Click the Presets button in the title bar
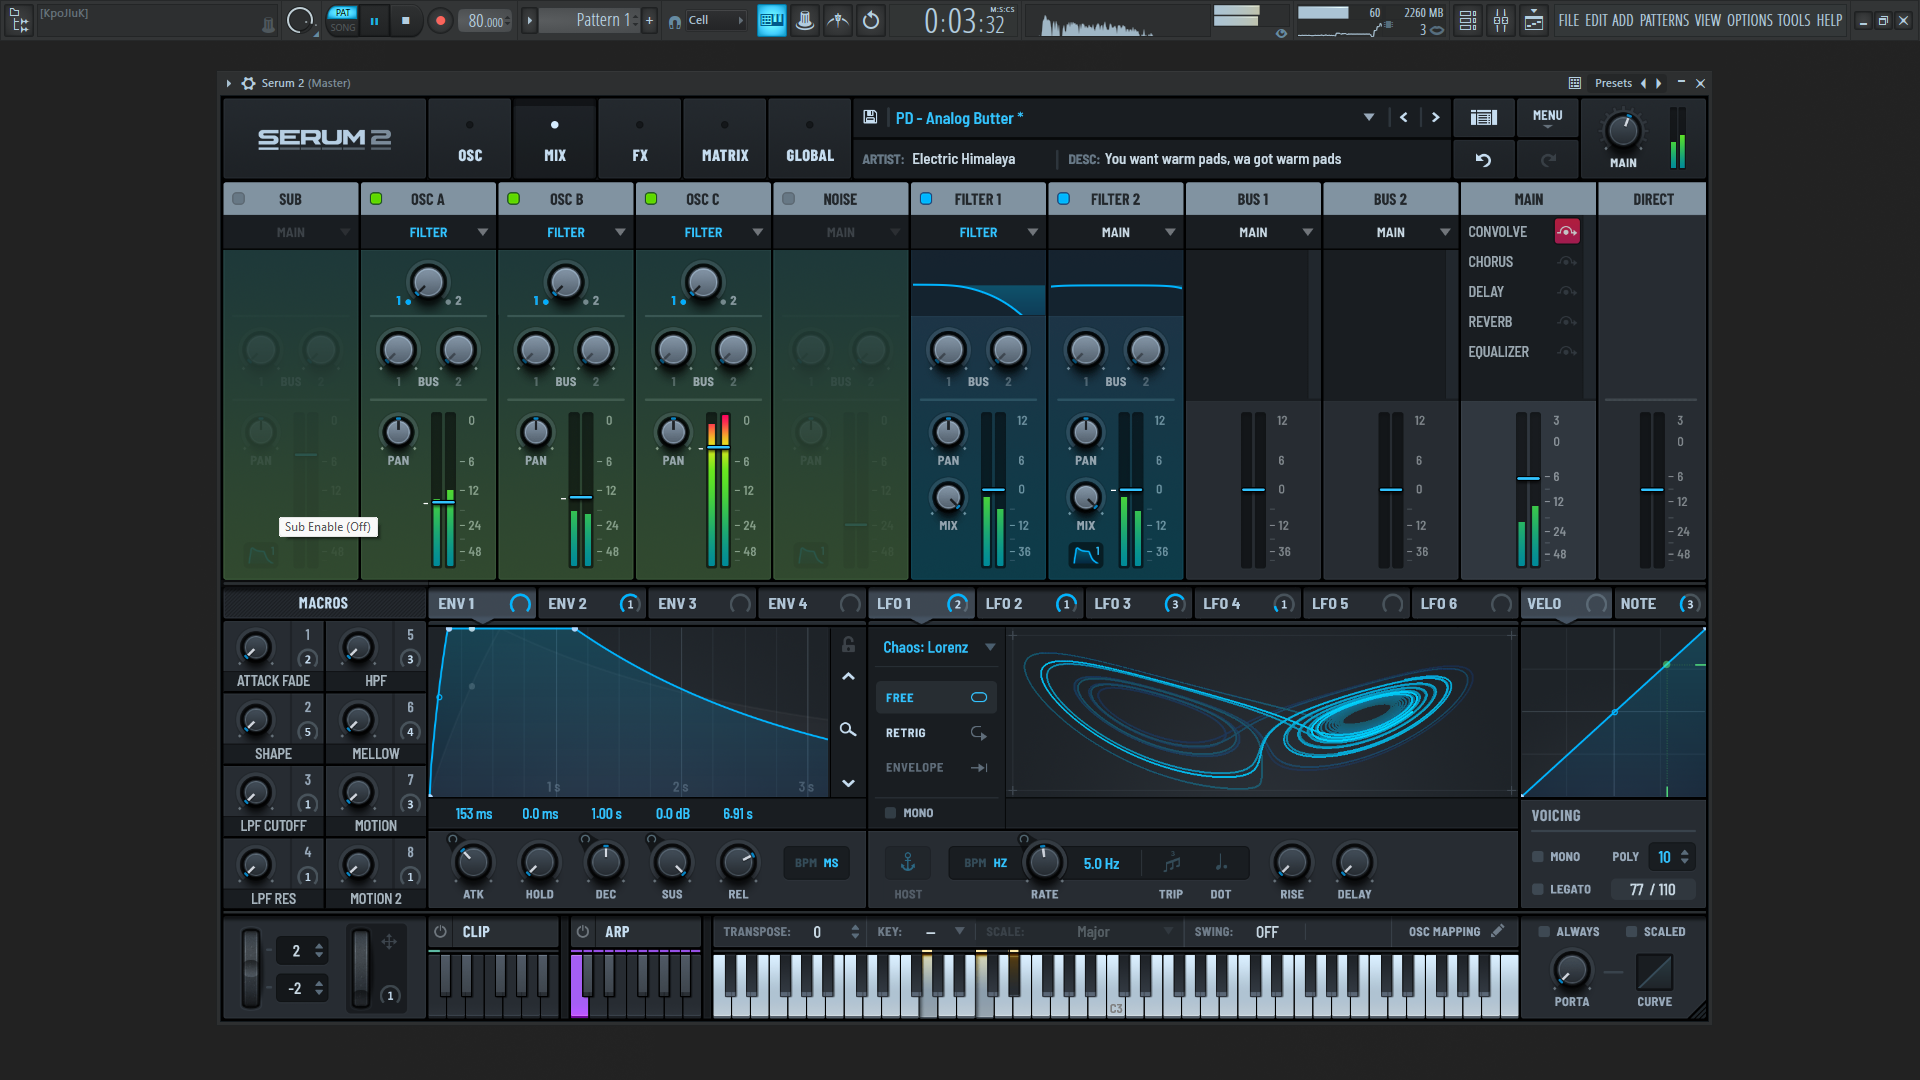1920x1080 pixels. pos(1613,83)
